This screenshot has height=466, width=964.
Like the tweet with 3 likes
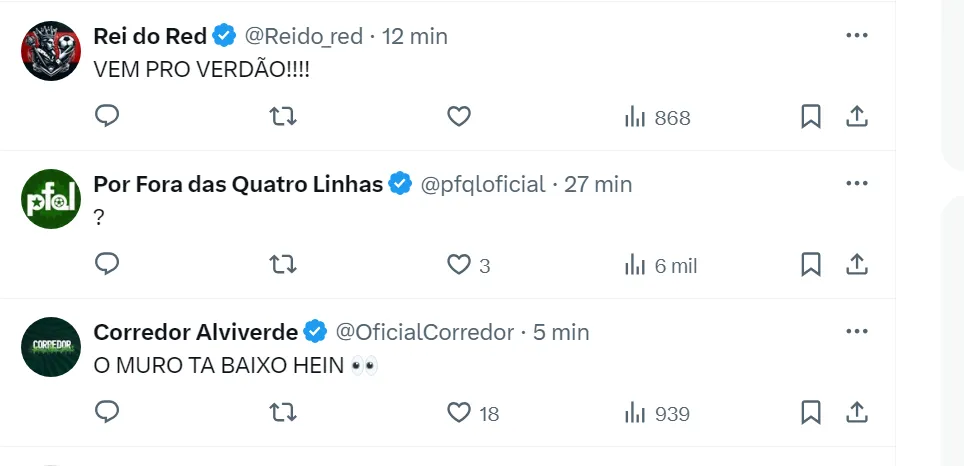tap(459, 264)
